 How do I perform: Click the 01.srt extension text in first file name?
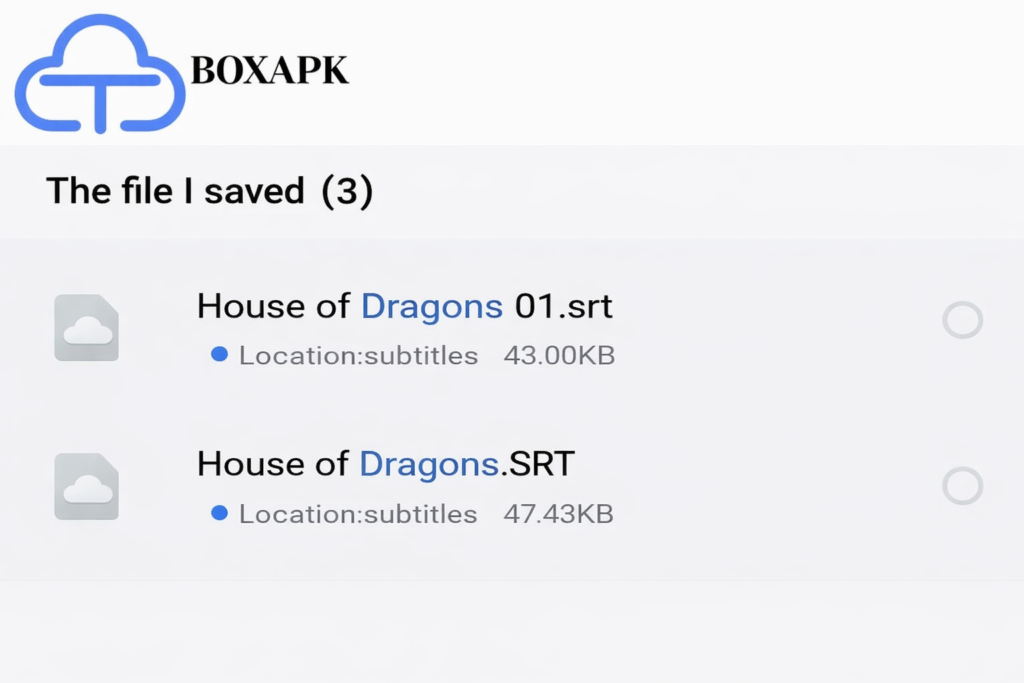pyautogui.click(x=563, y=305)
